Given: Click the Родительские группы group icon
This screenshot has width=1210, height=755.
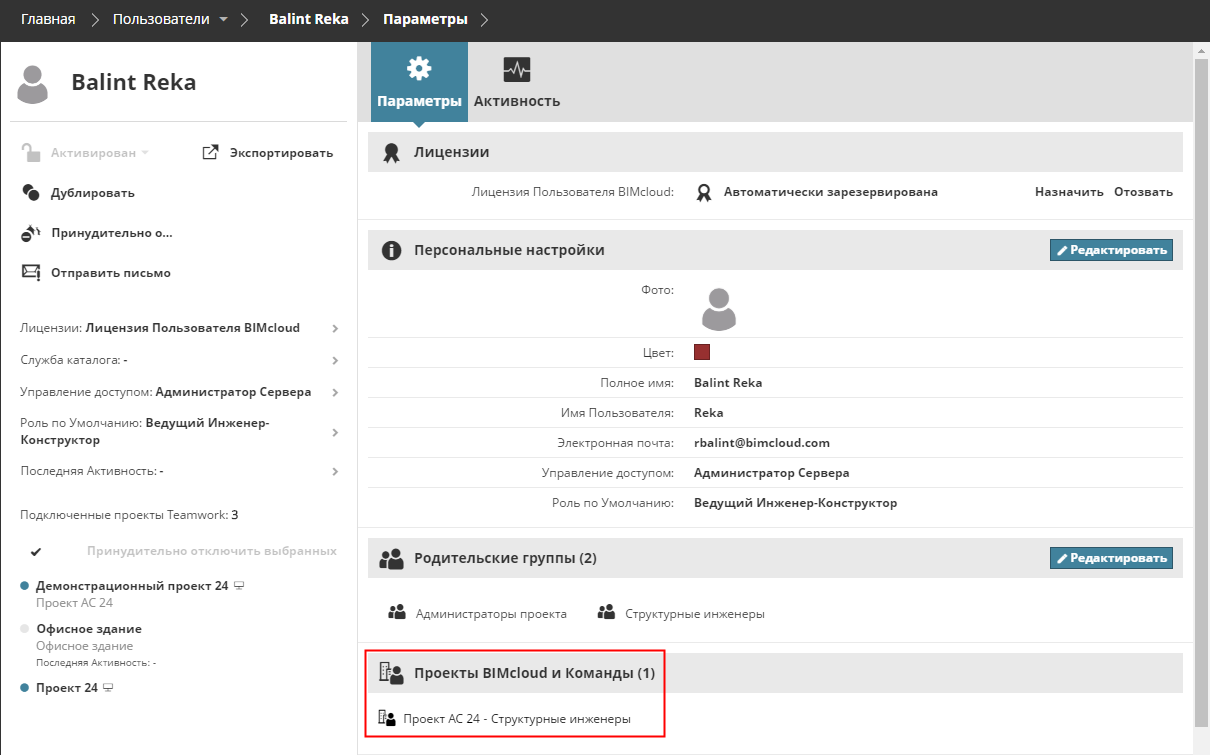Looking at the screenshot, I should 392,558.
